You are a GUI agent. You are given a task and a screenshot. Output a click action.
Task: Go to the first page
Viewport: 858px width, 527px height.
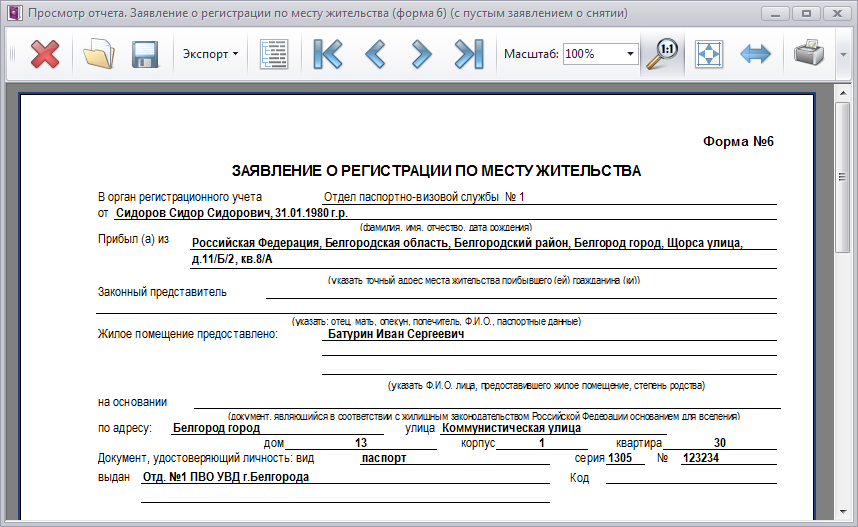pyautogui.click(x=328, y=54)
